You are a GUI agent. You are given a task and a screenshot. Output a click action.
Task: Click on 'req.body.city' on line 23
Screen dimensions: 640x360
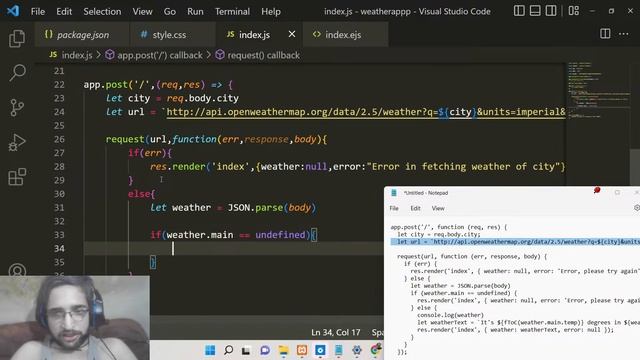(x=202, y=98)
